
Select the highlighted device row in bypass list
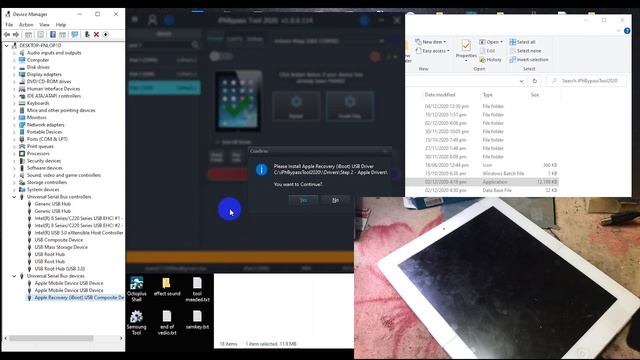point(164,88)
